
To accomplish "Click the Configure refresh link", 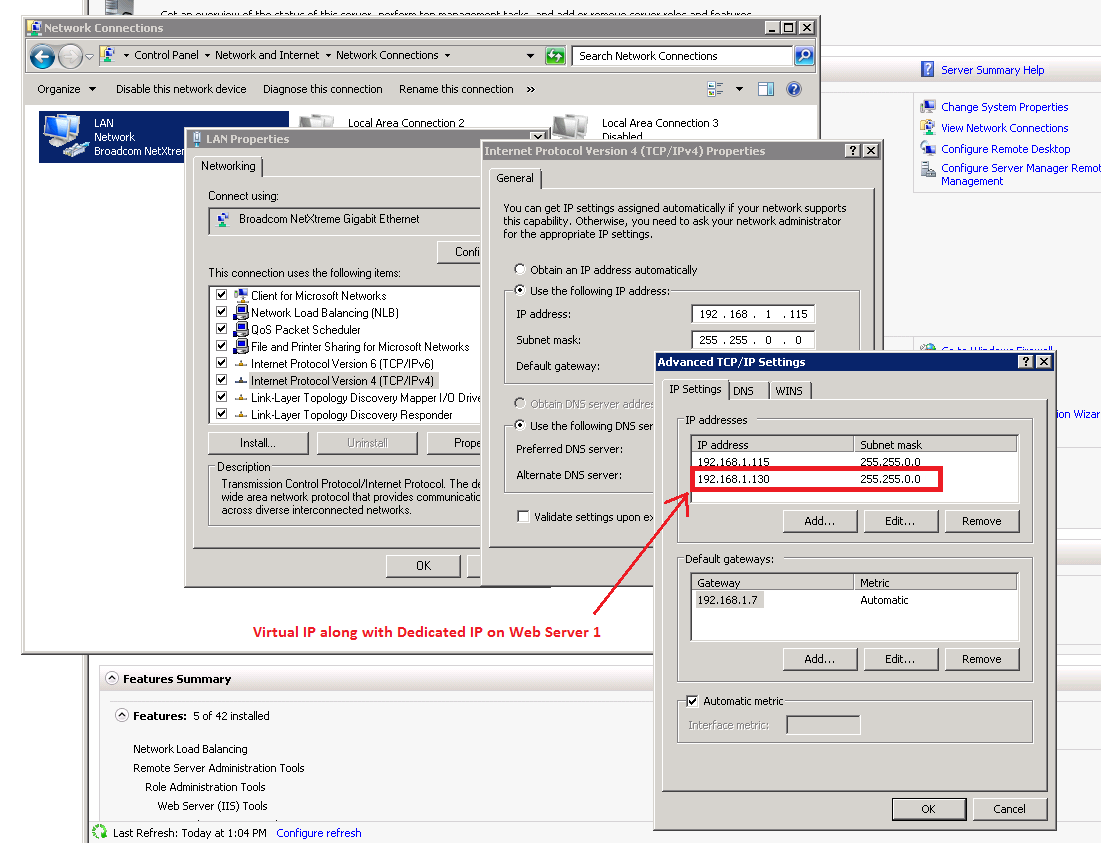I will [318, 831].
